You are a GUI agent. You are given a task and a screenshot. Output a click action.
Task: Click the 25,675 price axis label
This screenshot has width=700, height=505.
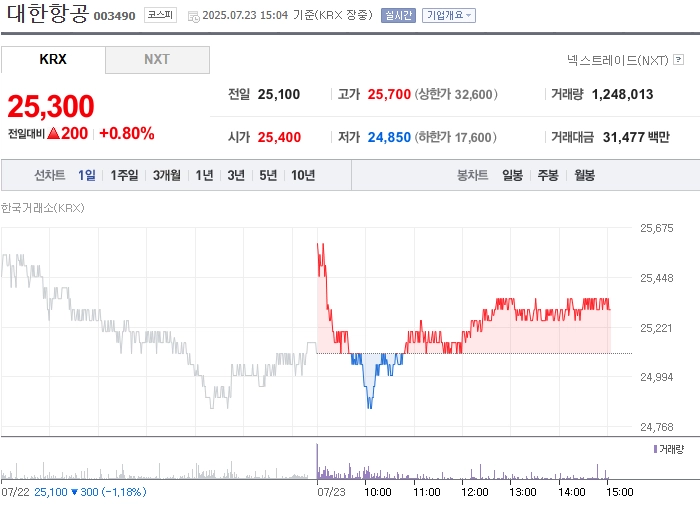(656, 228)
